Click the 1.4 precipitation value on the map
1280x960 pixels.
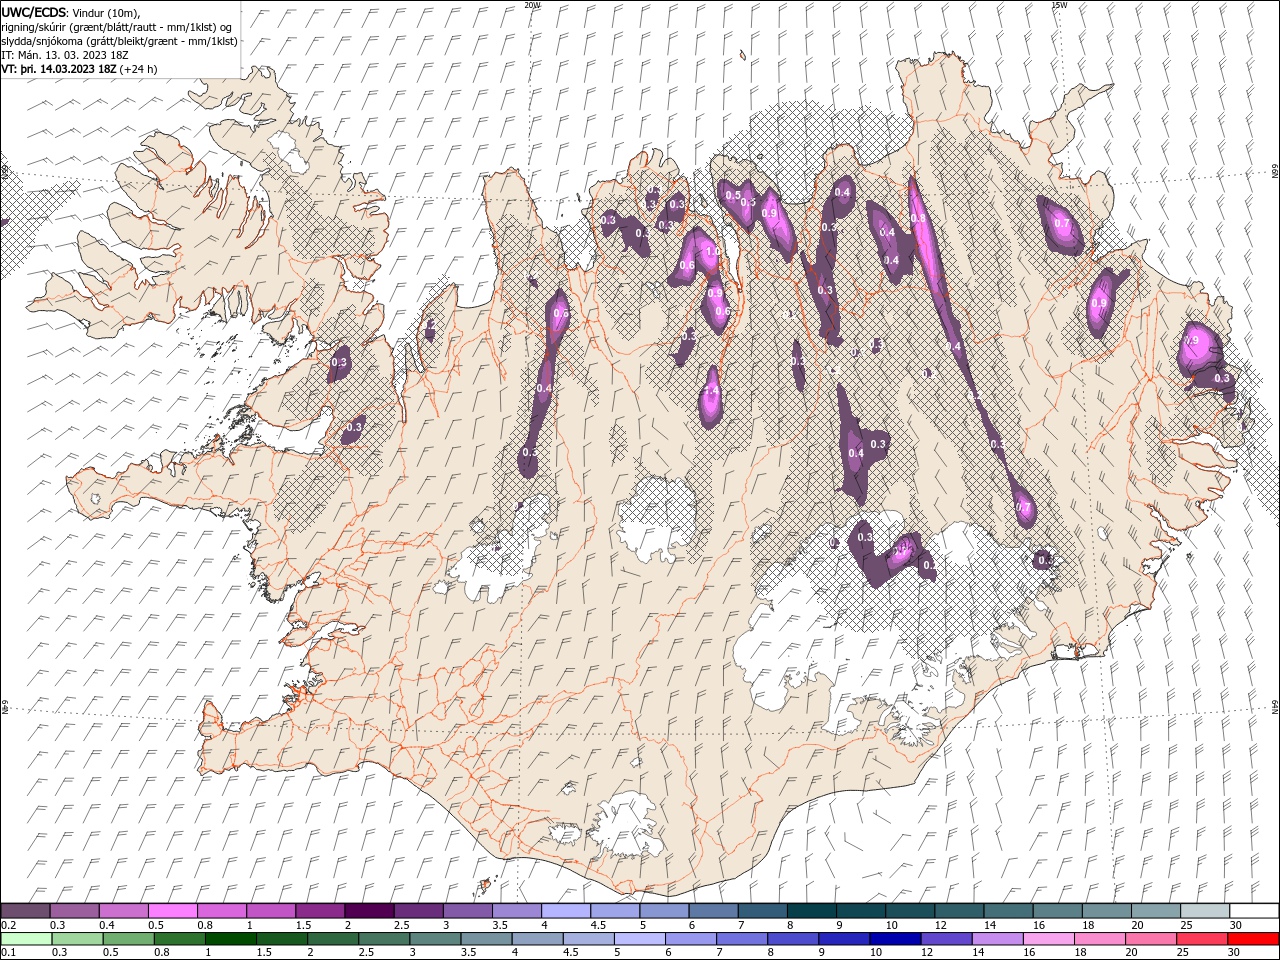click(712, 391)
